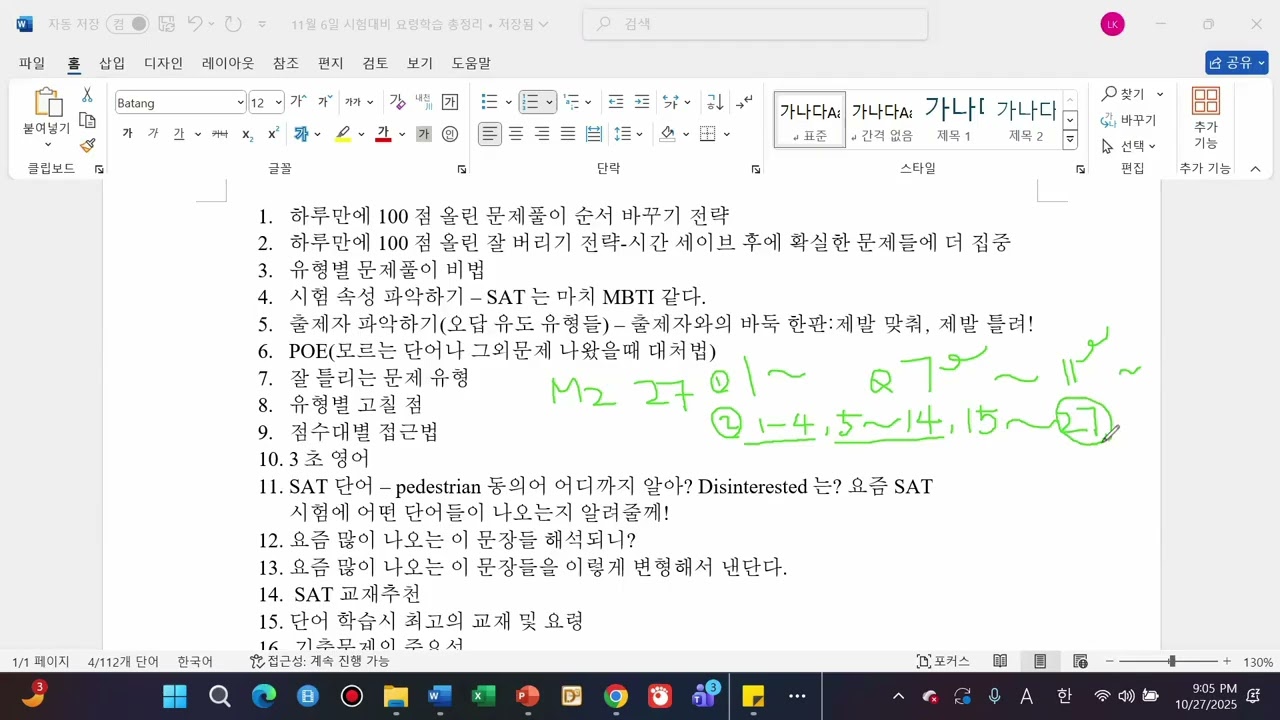Center align the text
The image size is (1280, 720).
(516, 134)
